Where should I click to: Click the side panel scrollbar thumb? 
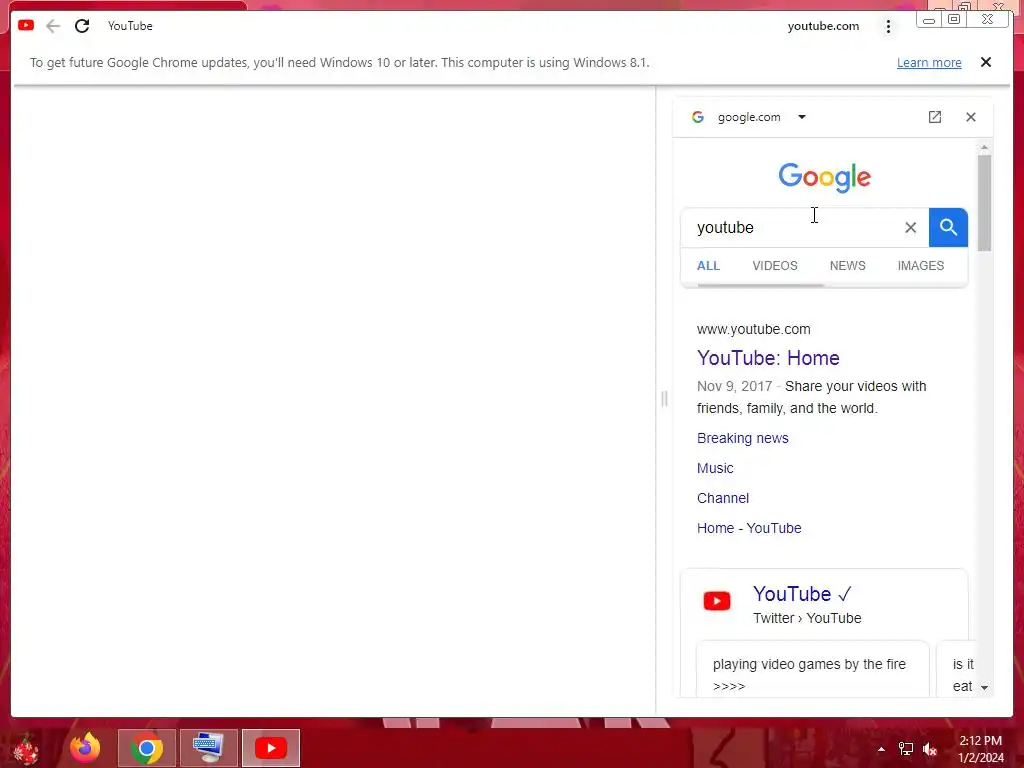[984, 203]
